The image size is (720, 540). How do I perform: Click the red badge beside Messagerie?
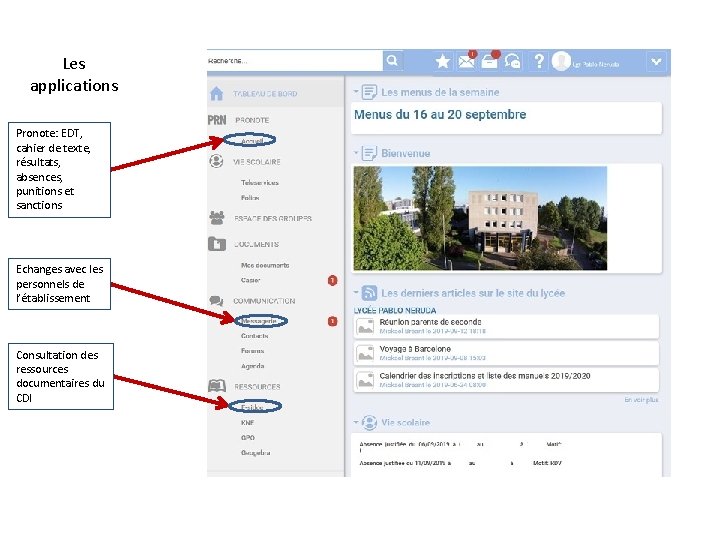pyautogui.click(x=332, y=321)
